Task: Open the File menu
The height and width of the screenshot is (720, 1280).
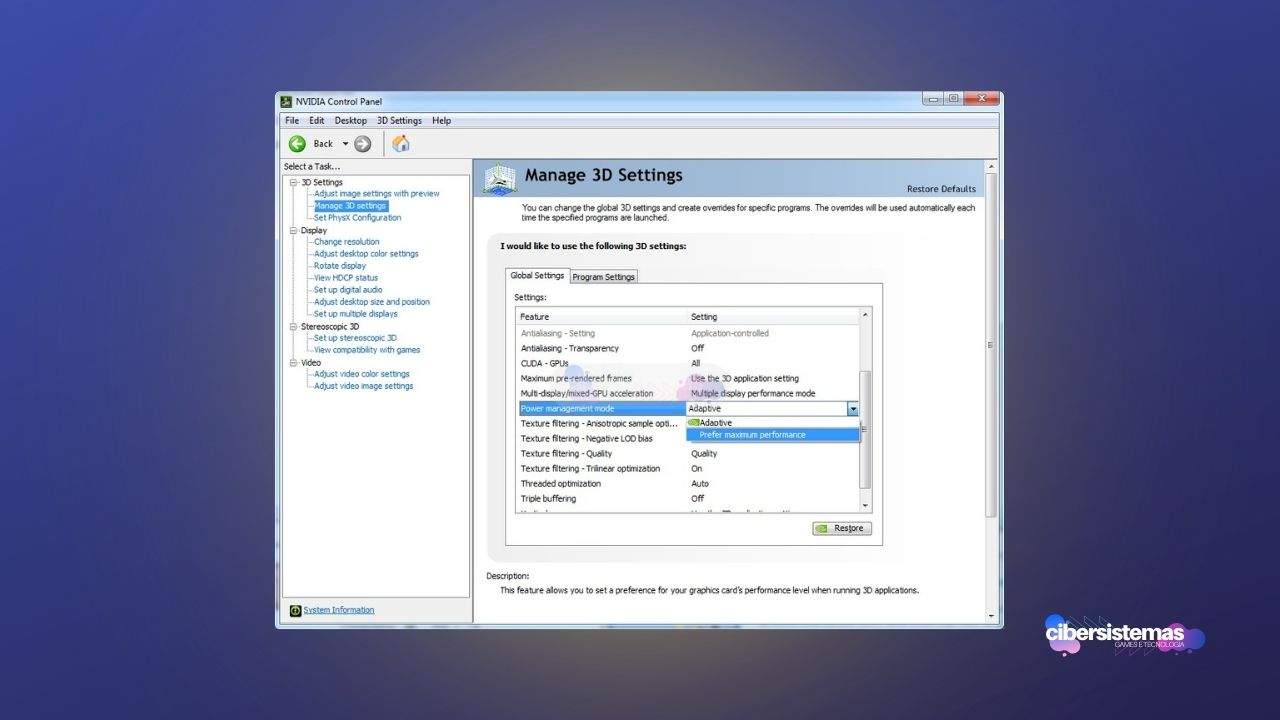Action: pos(292,121)
